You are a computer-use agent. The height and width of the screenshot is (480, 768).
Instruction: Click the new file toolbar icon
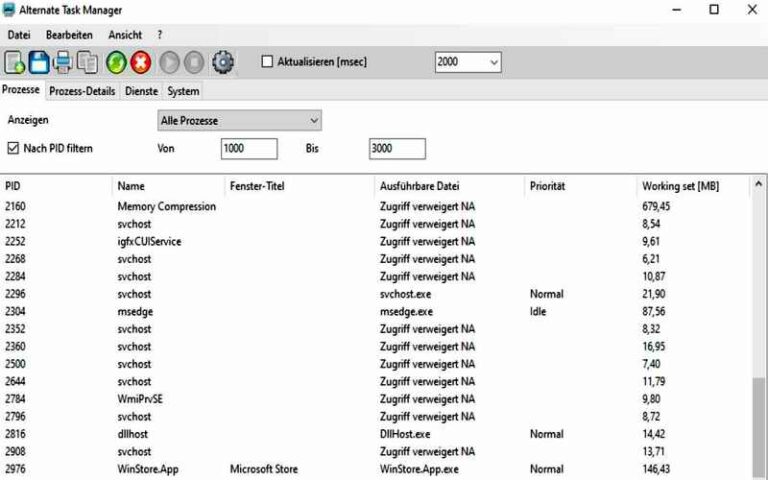pyautogui.click(x=14, y=63)
